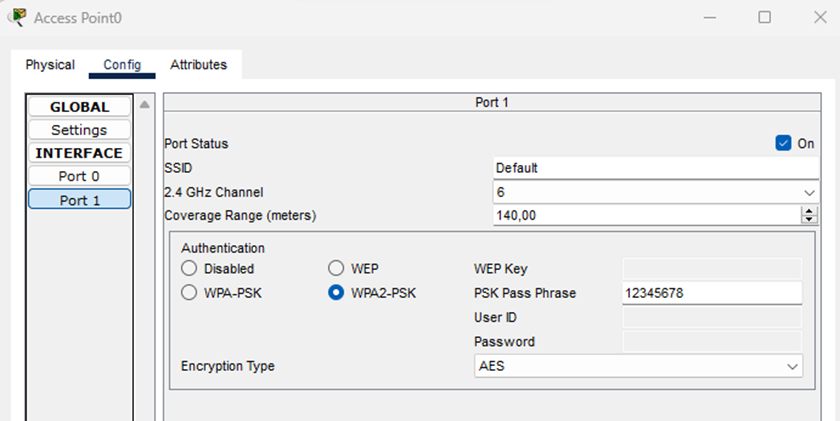Expand the Encryption Type dropdown
840x421 pixels.
coord(639,367)
